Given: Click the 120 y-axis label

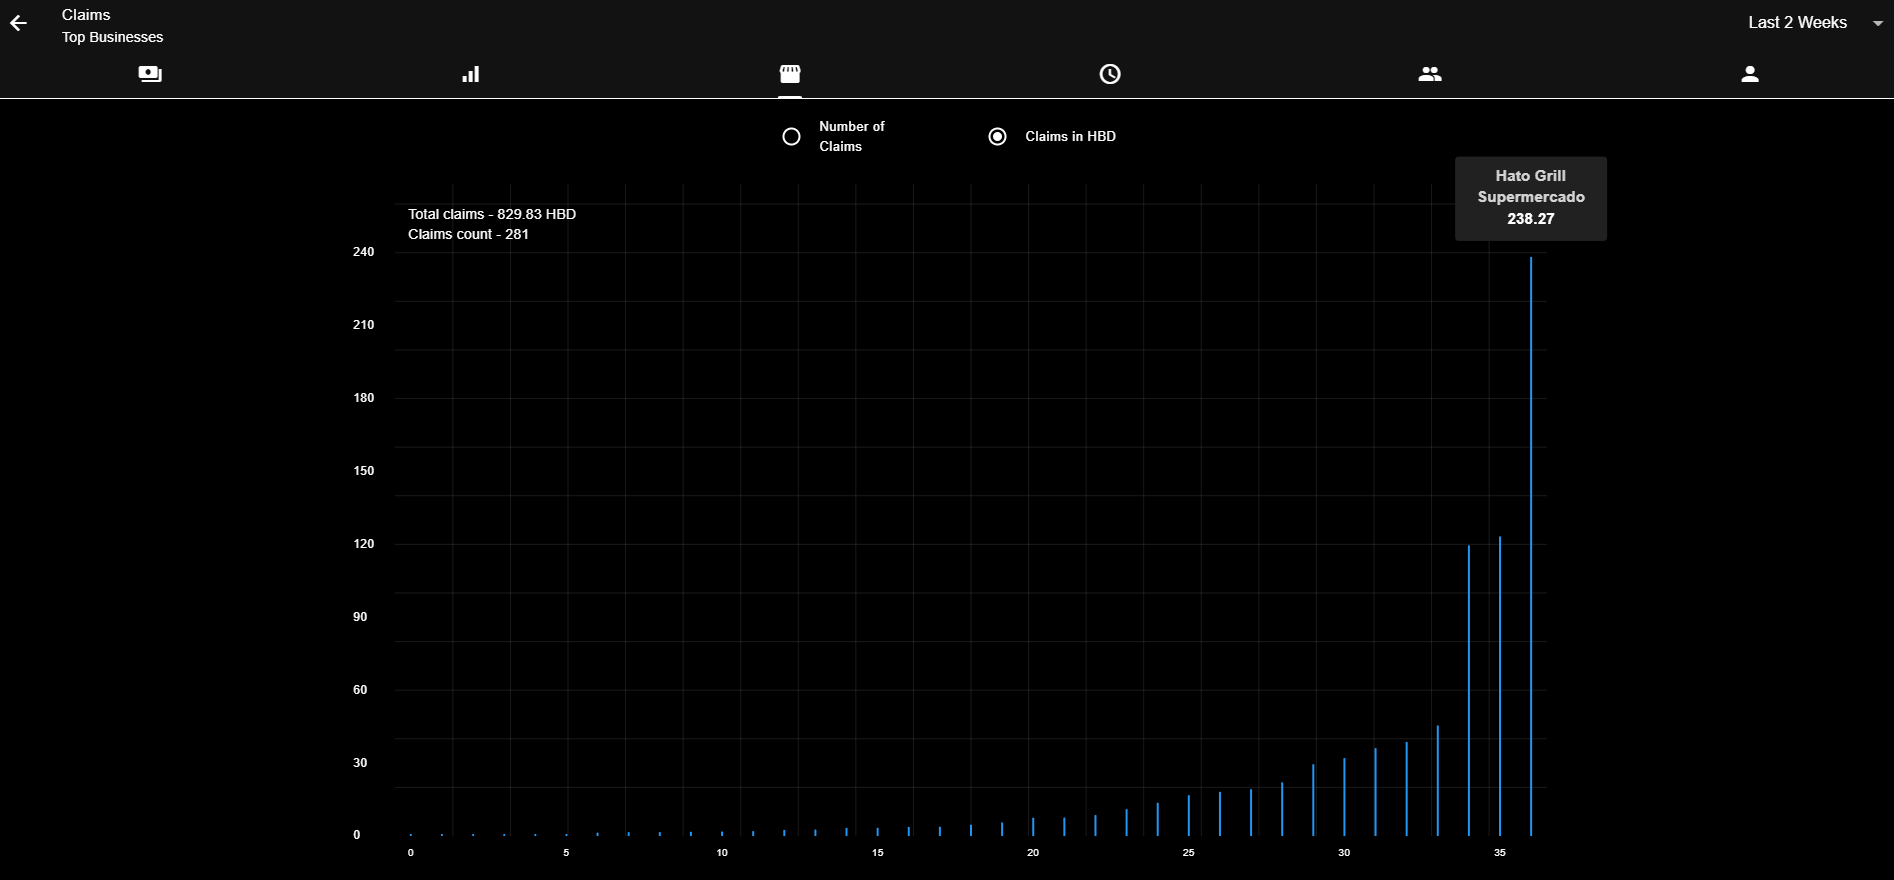Looking at the screenshot, I should coord(363,544).
